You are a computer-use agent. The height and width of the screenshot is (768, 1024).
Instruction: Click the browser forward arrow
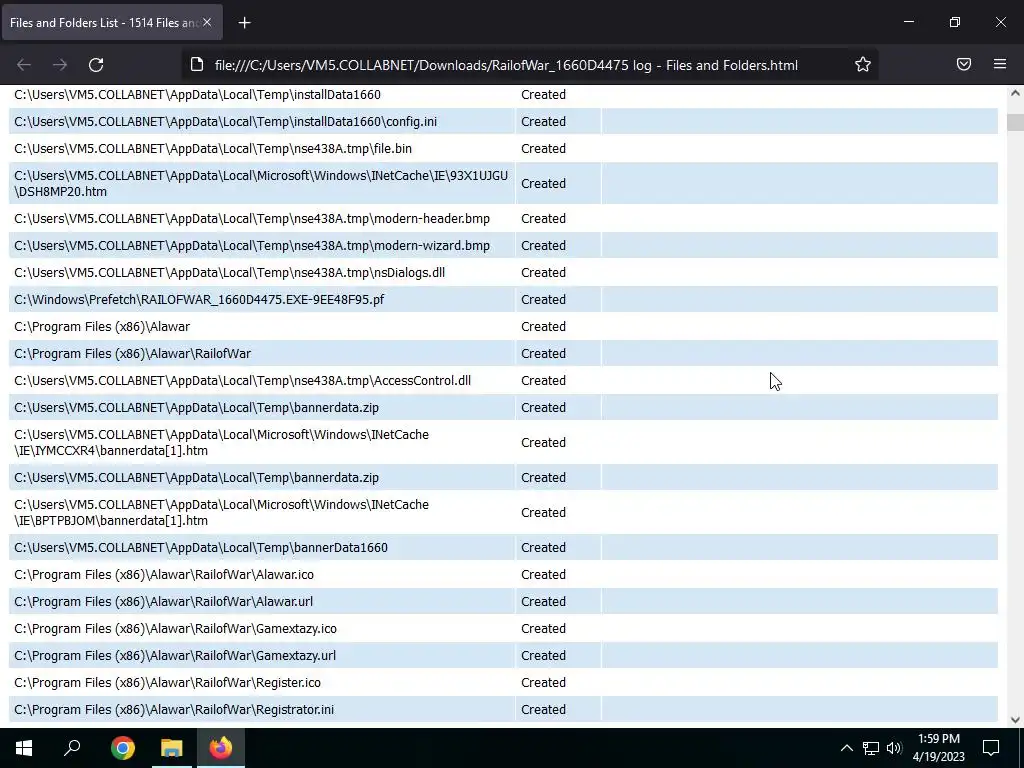[60, 65]
